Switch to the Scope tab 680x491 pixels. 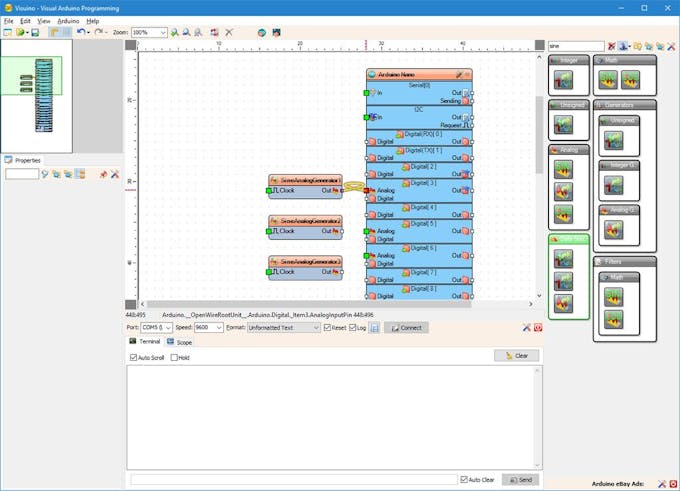180,342
